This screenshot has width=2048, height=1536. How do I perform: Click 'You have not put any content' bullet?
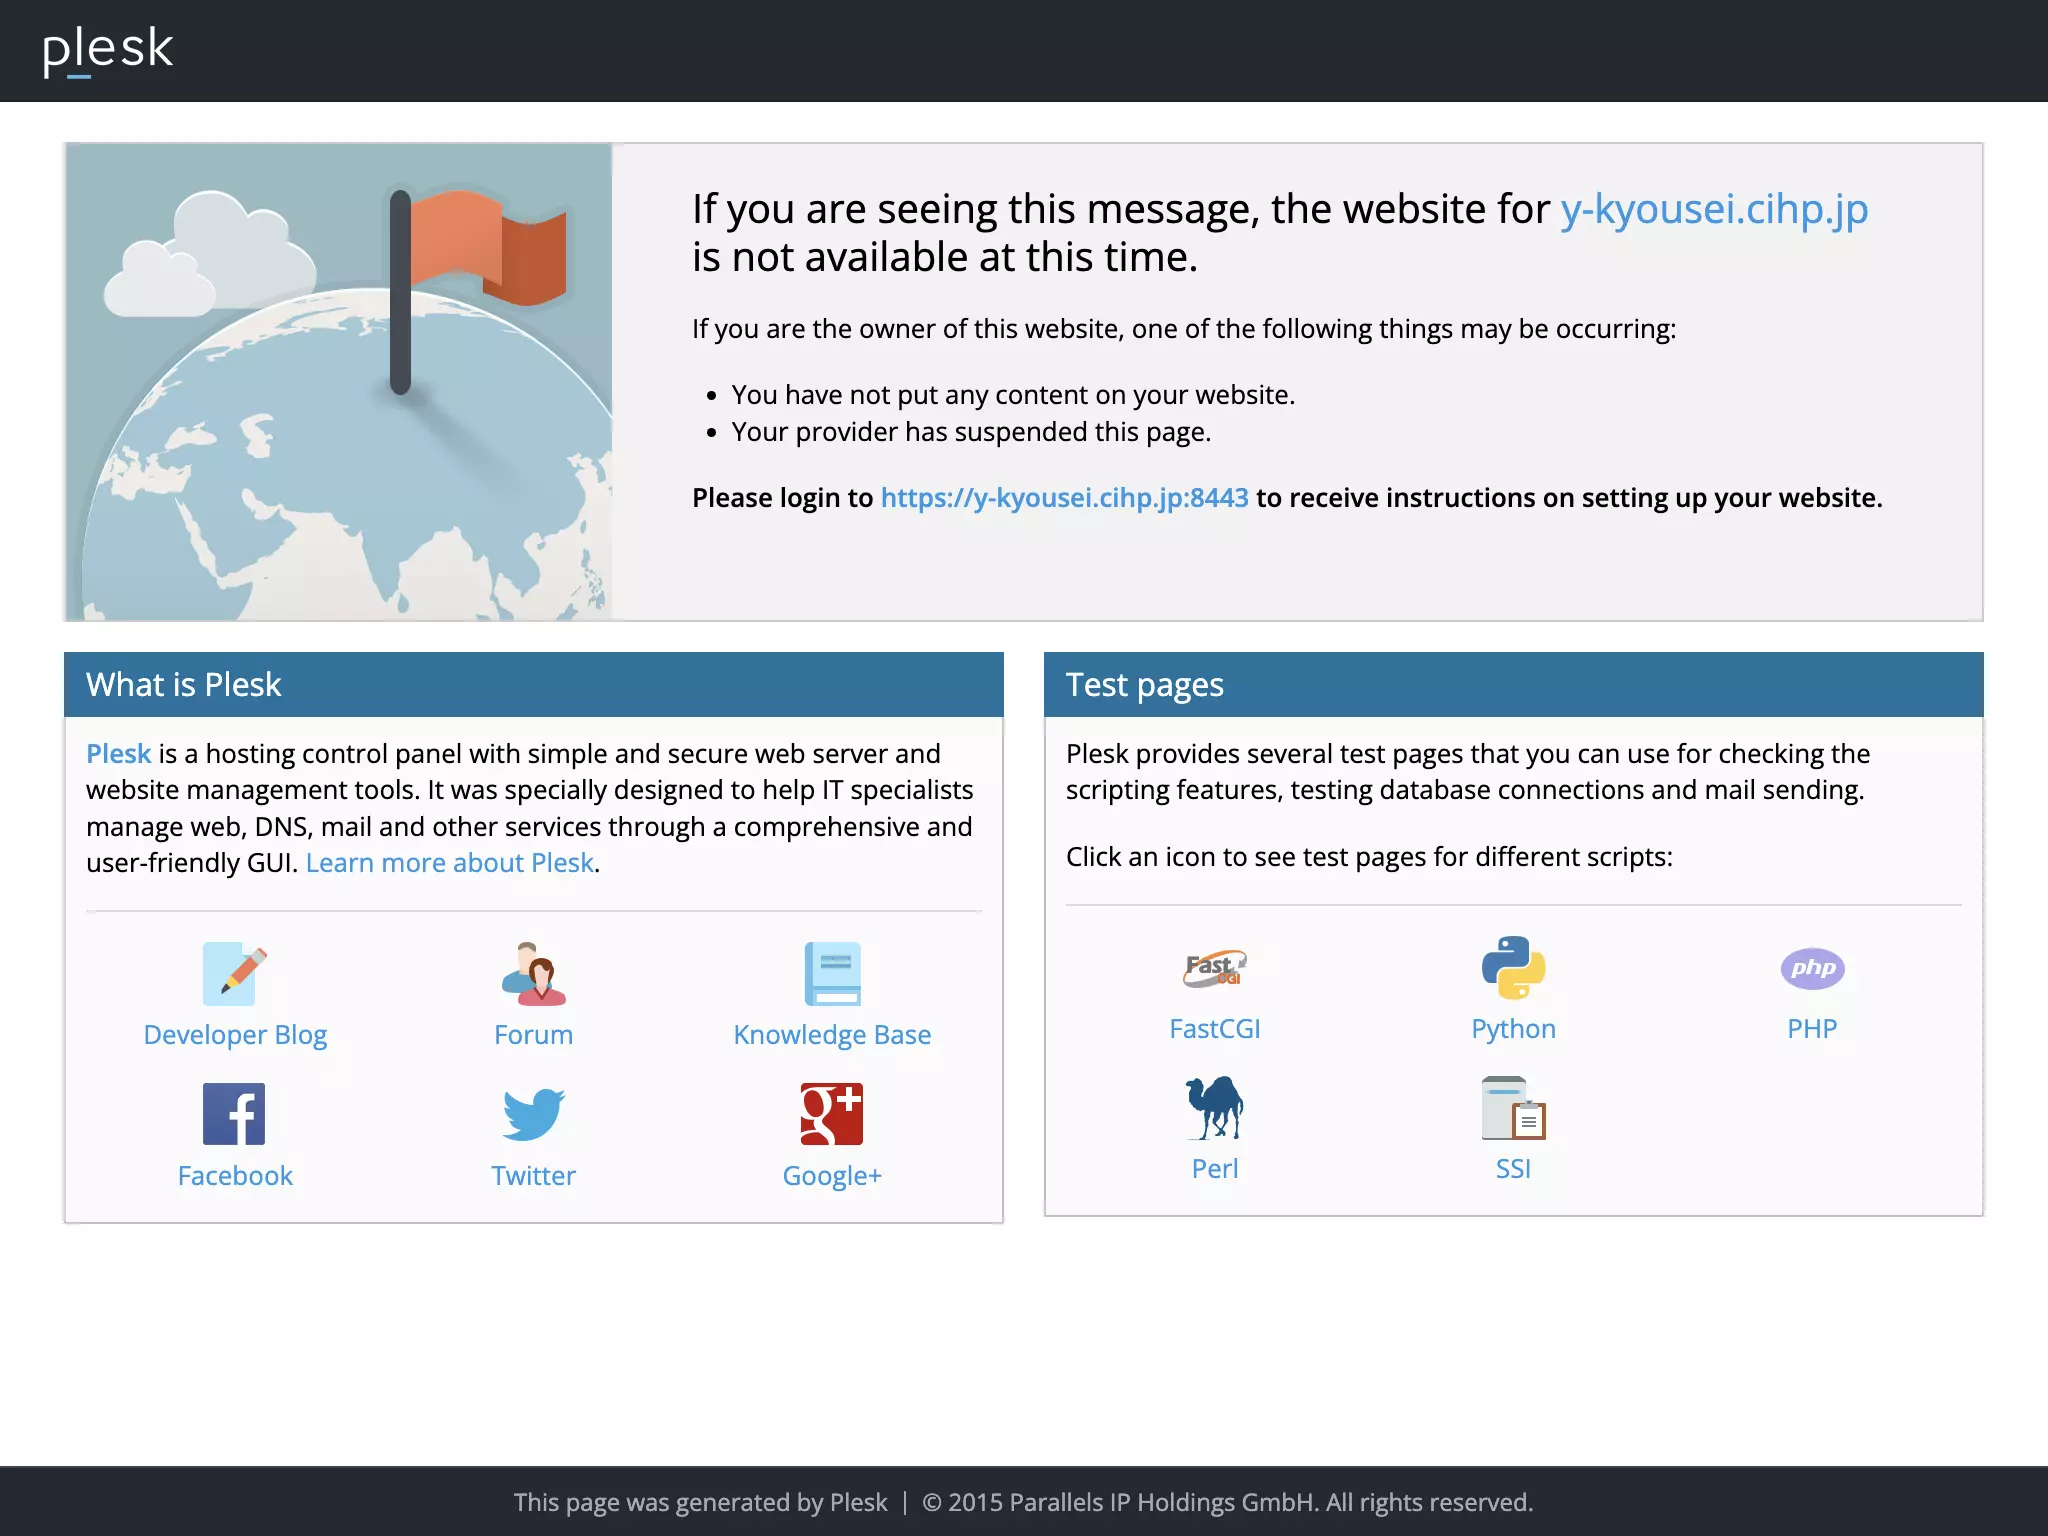pyautogui.click(x=1013, y=395)
